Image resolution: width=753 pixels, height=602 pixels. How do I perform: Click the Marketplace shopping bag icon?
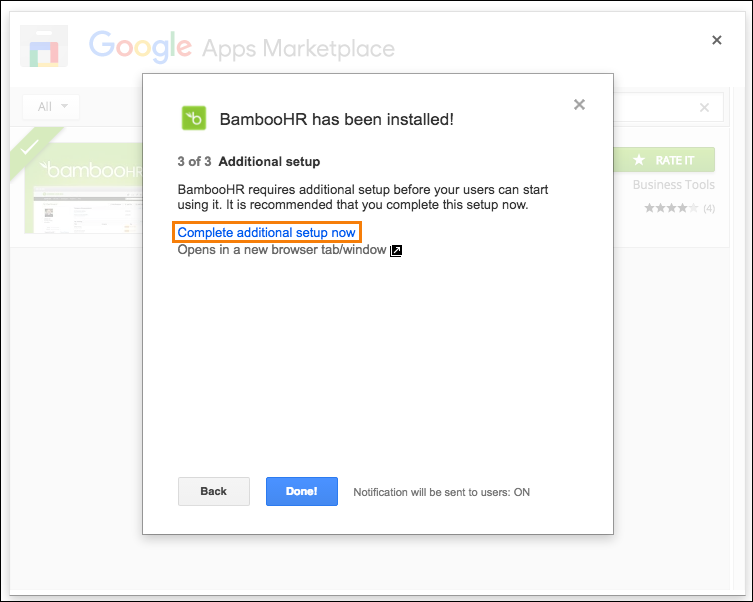(44, 46)
